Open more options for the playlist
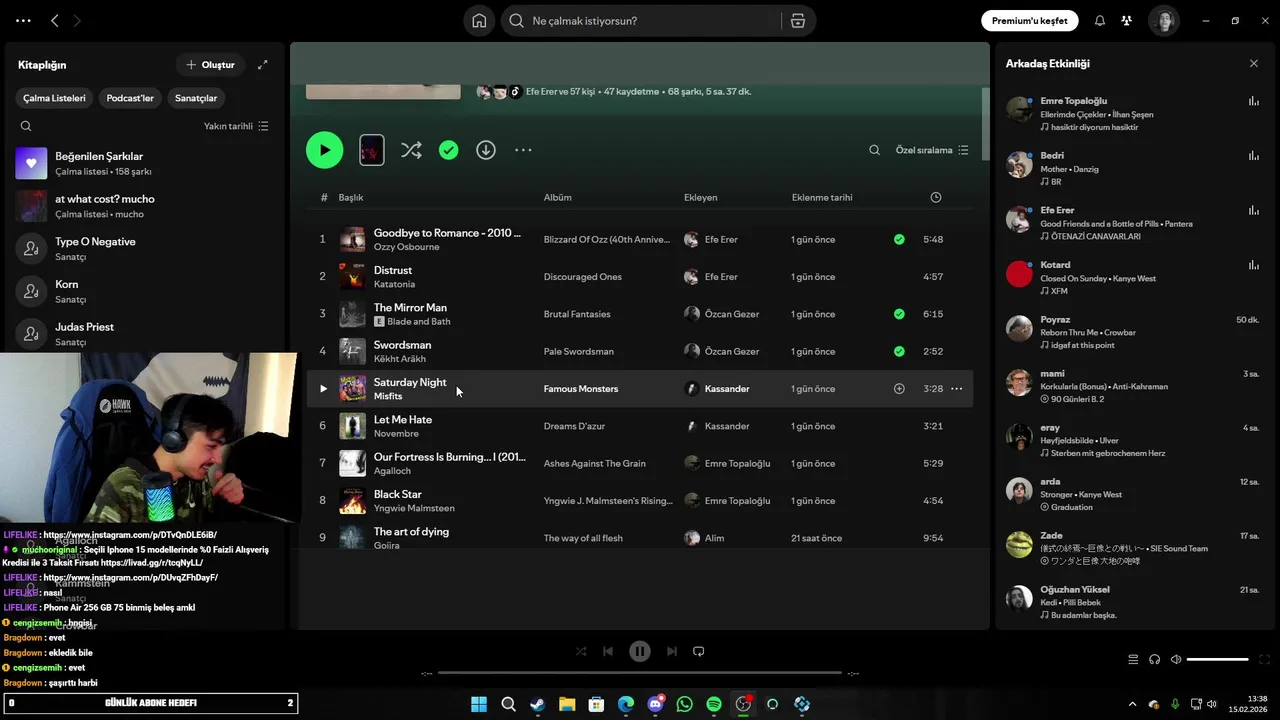Image resolution: width=1280 pixels, height=720 pixels. click(523, 150)
